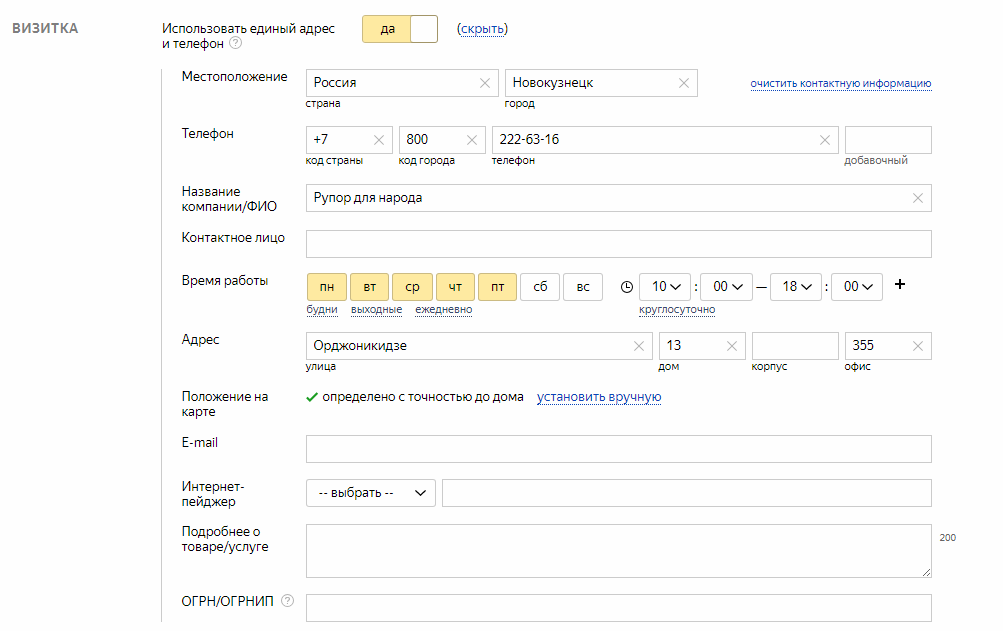Click inside the phone field 222-63-16

665,140
